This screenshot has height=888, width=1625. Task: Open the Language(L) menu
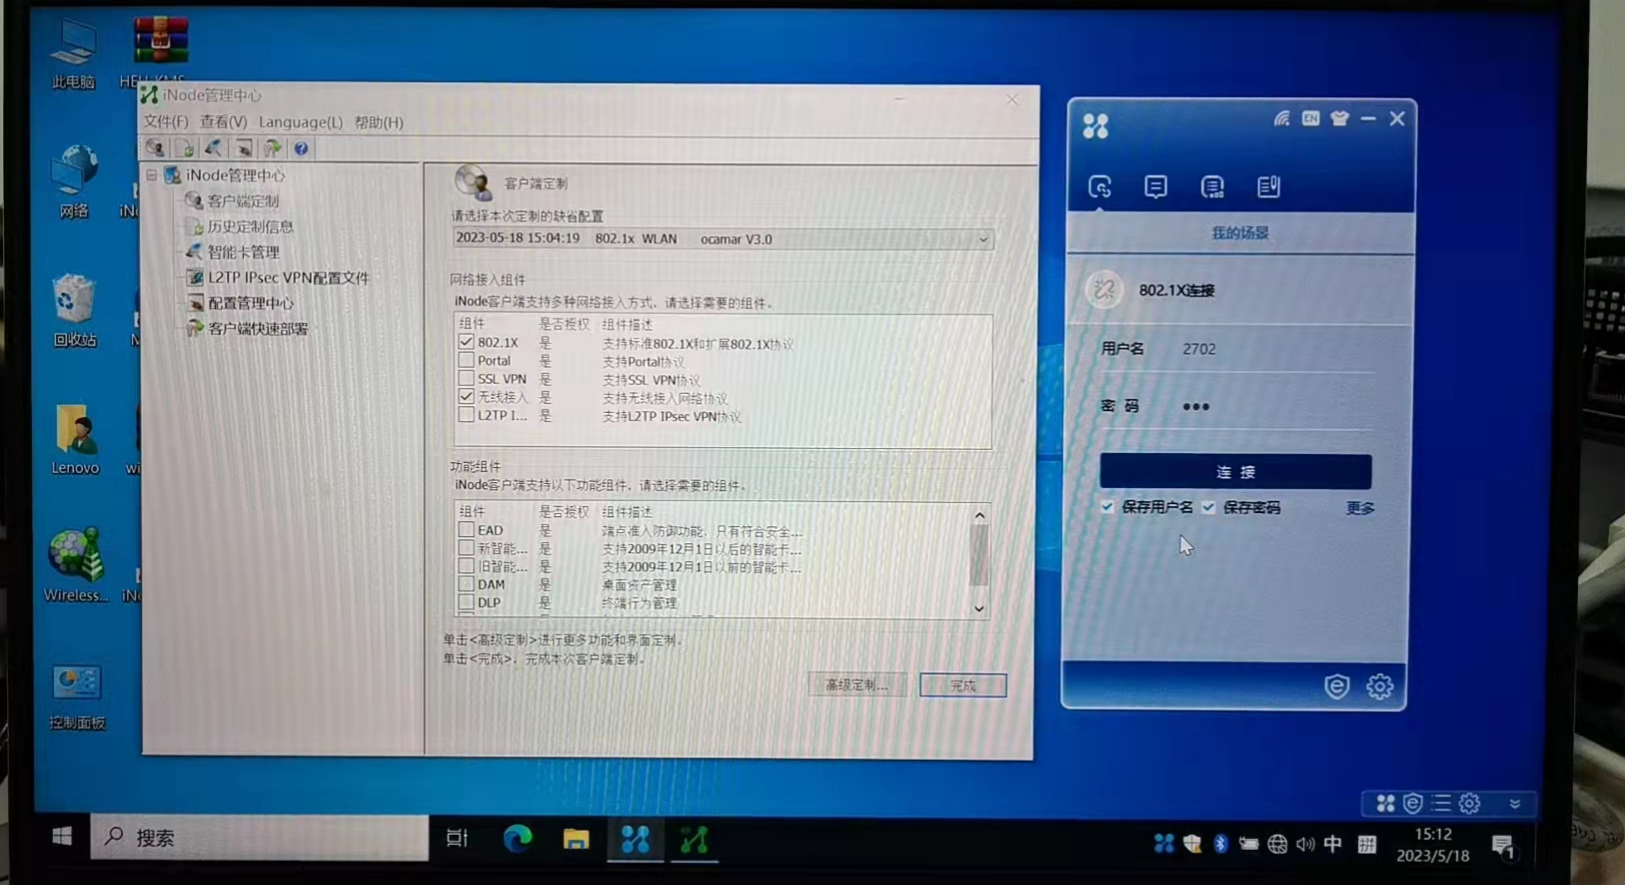pyautogui.click(x=301, y=122)
